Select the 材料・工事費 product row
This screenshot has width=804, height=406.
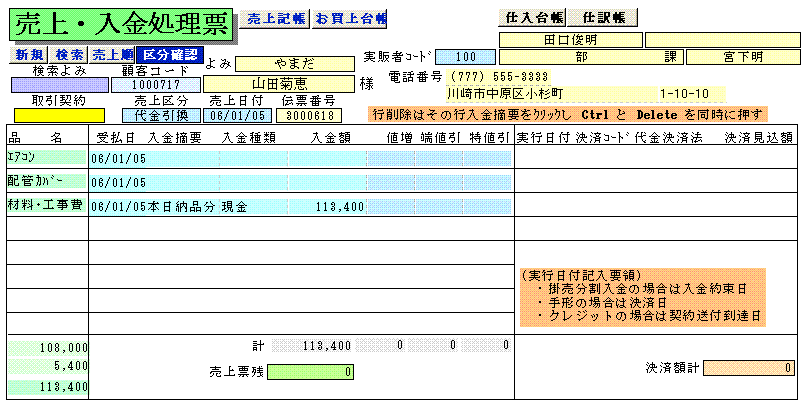pos(47,206)
